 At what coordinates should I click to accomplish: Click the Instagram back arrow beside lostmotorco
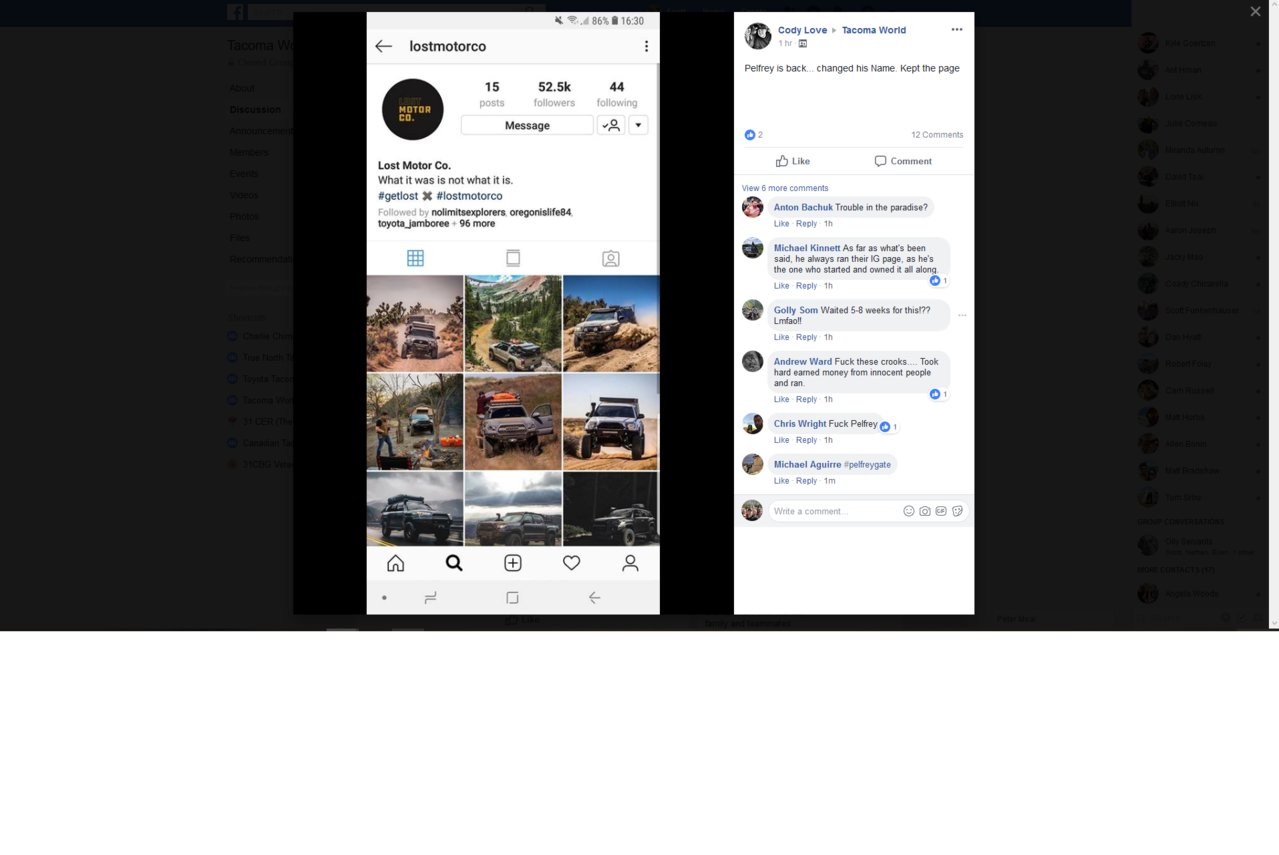point(383,46)
